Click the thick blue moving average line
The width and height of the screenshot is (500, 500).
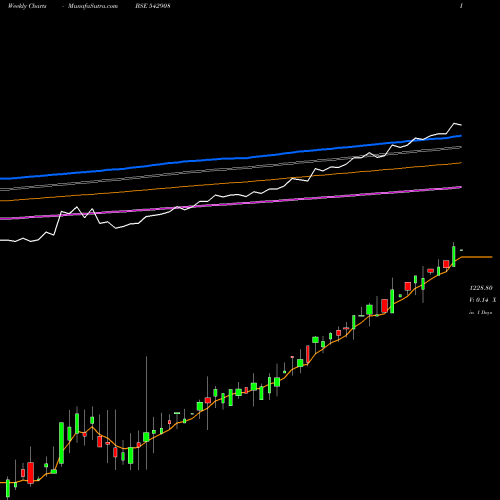231,159
